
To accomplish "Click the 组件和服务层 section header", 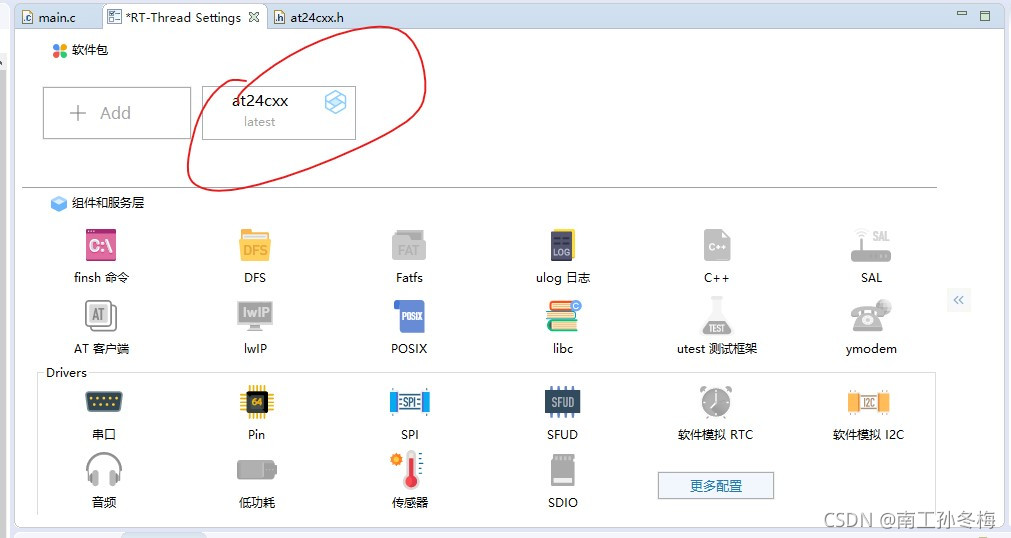I will (x=108, y=203).
